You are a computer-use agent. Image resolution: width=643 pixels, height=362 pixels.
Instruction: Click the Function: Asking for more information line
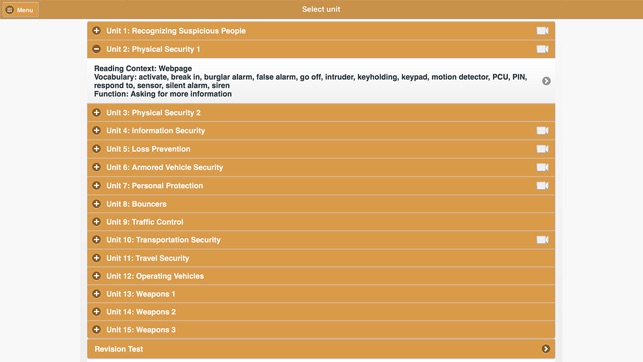point(163,94)
